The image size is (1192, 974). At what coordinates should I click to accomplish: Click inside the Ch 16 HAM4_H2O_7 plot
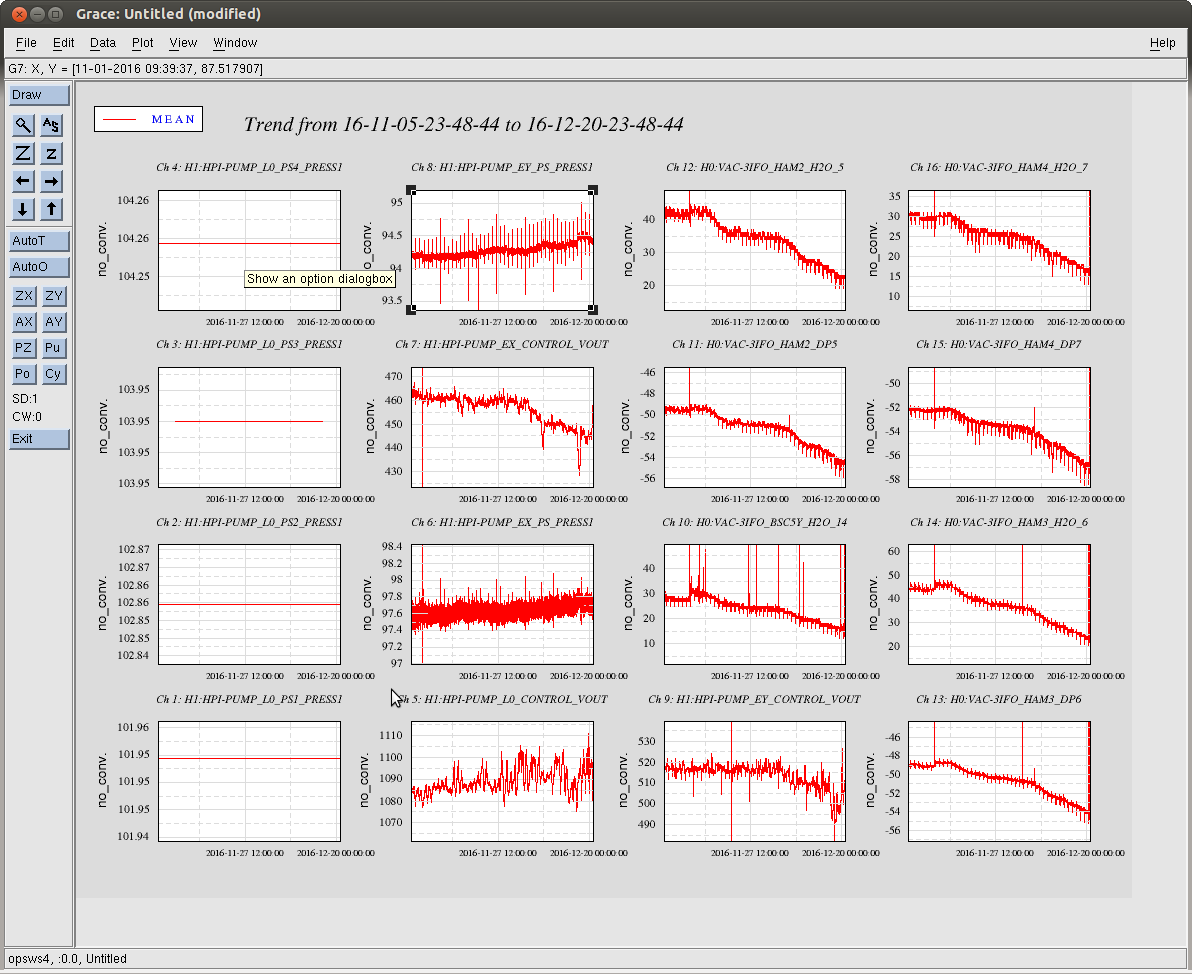[x=999, y=250]
